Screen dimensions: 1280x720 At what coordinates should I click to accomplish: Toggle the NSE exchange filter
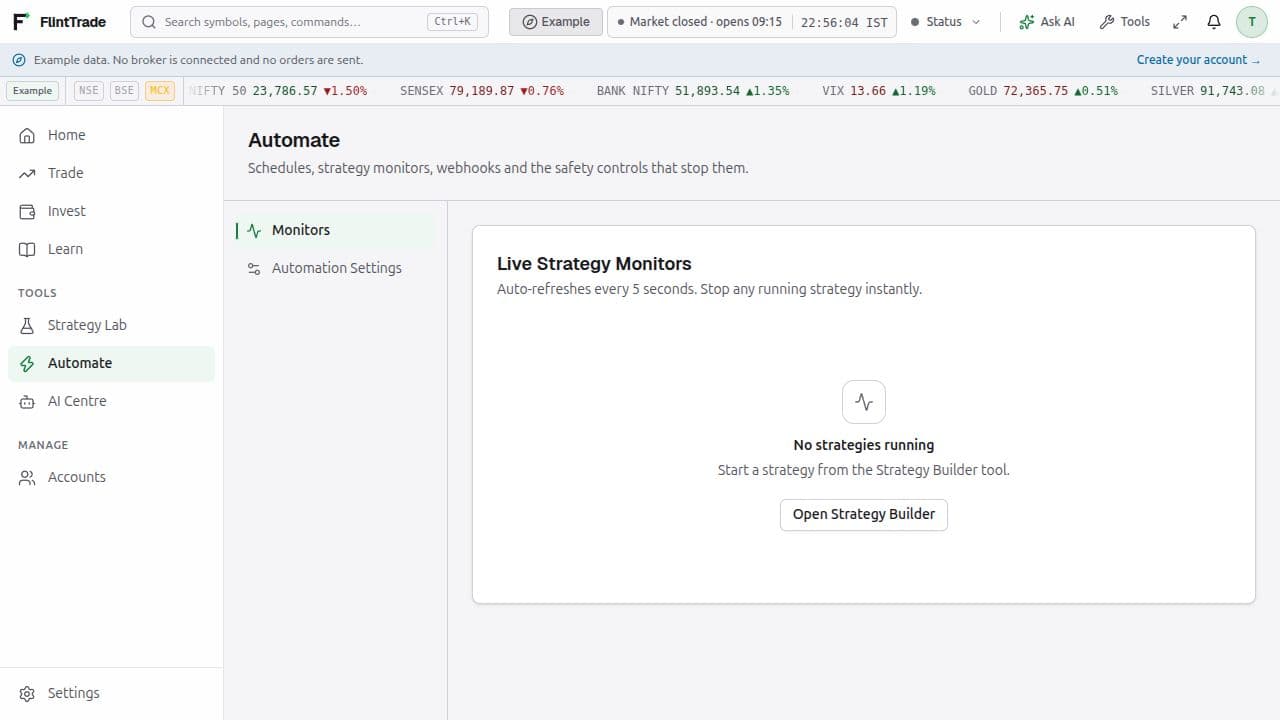coord(89,91)
